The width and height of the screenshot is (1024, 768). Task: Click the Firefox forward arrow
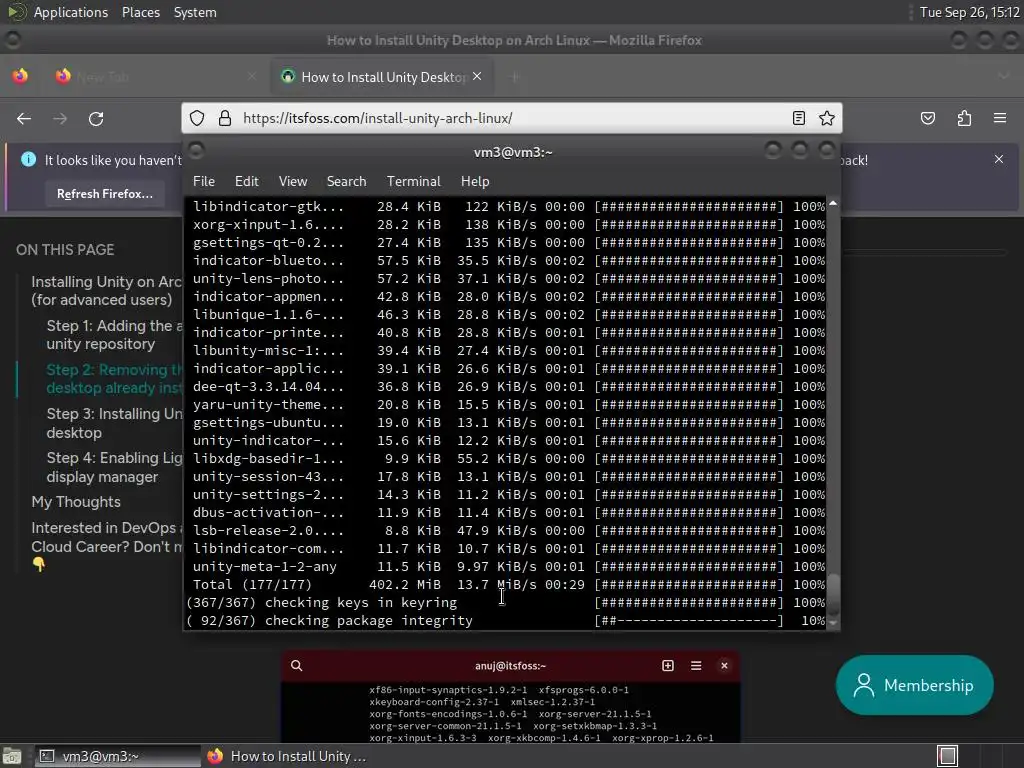point(60,118)
